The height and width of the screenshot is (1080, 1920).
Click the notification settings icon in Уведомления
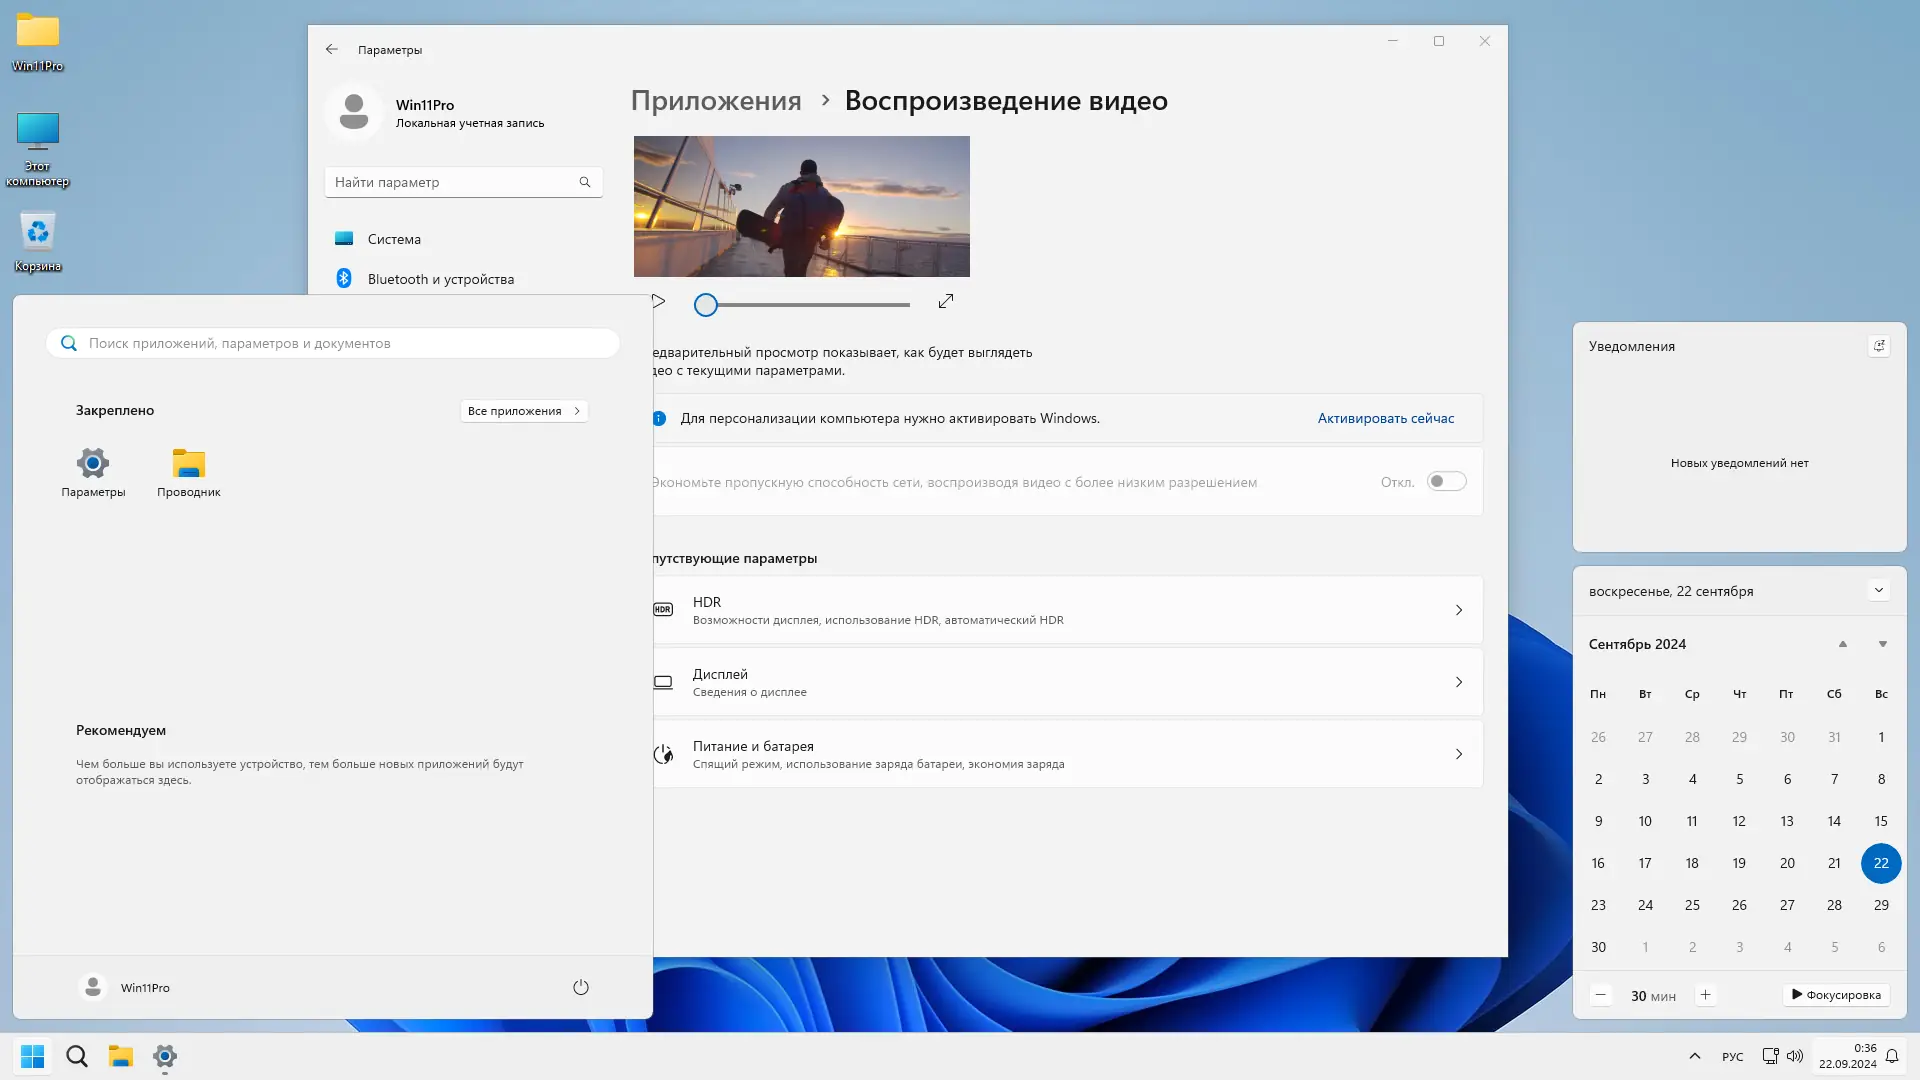click(x=1878, y=346)
